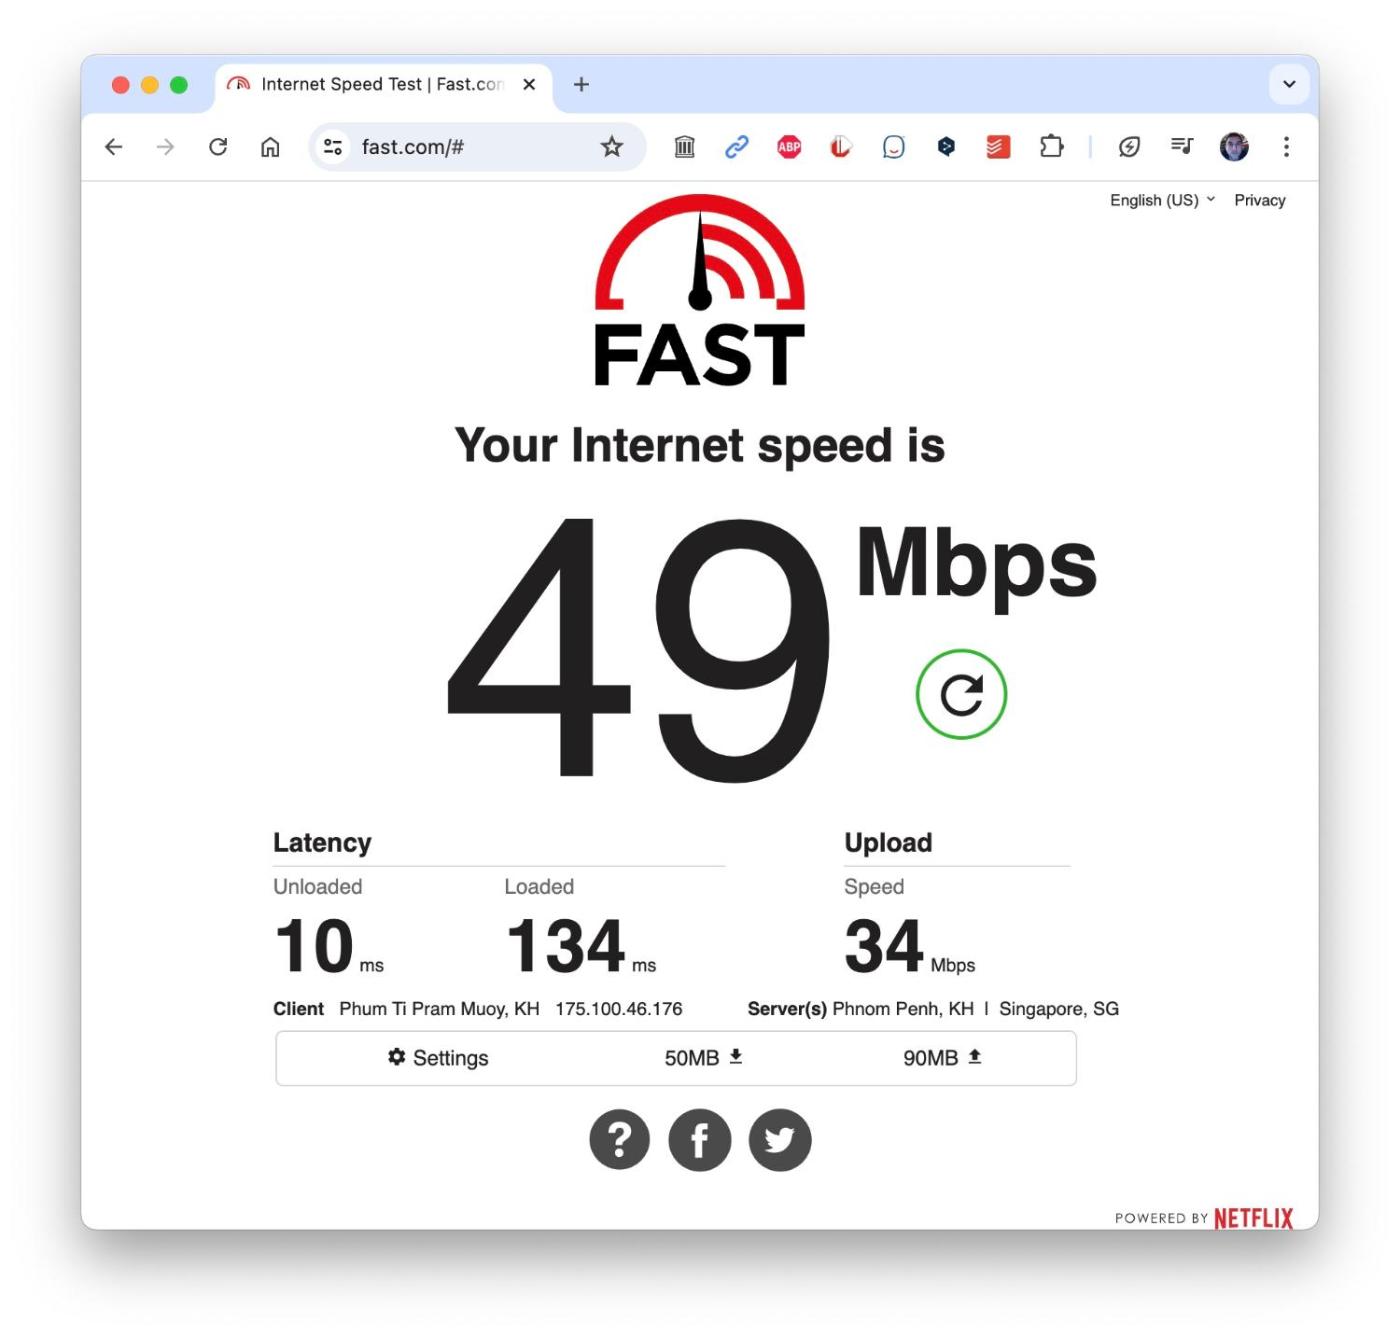Viewport: 1400px width, 1337px height.
Task: Share results via Facebook icon
Action: [x=699, y=1139]
